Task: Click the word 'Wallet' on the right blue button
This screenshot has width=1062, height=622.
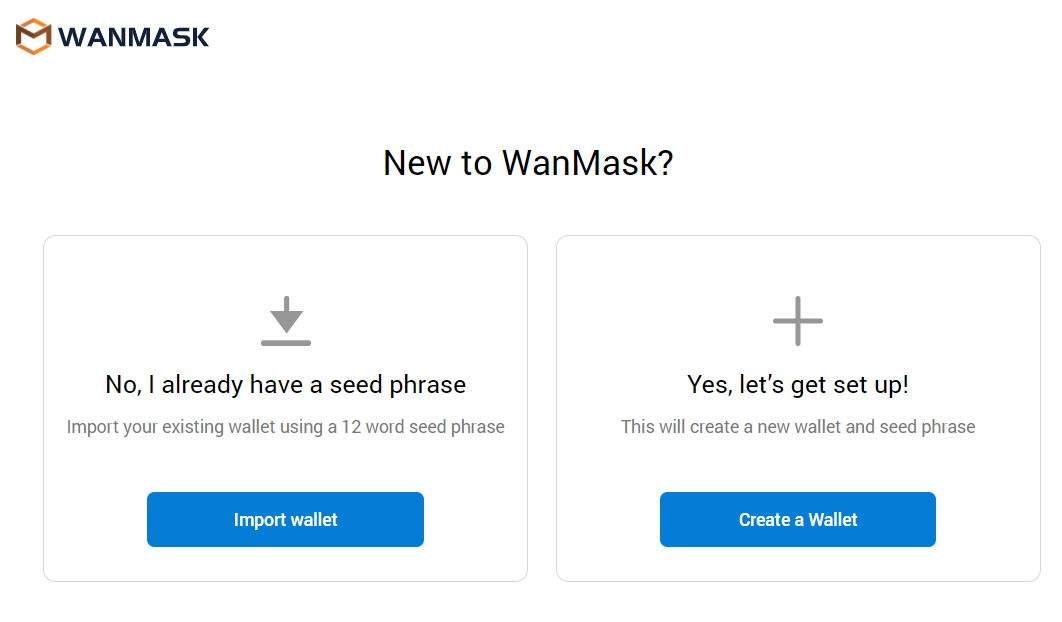Action: coord(833,520)
